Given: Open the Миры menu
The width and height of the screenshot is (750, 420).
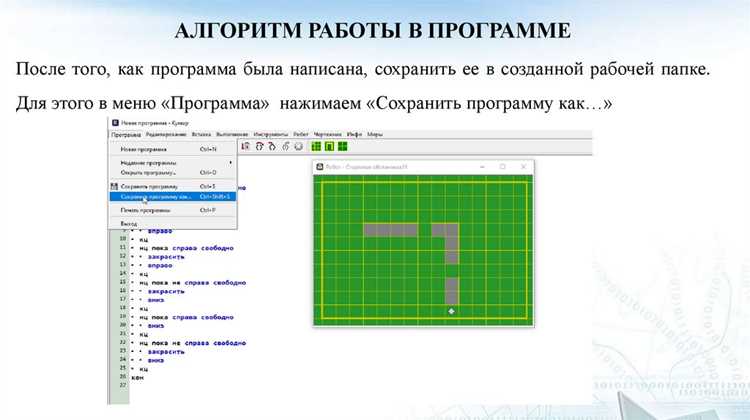Looking at the screenshot, I should point(375,134).
